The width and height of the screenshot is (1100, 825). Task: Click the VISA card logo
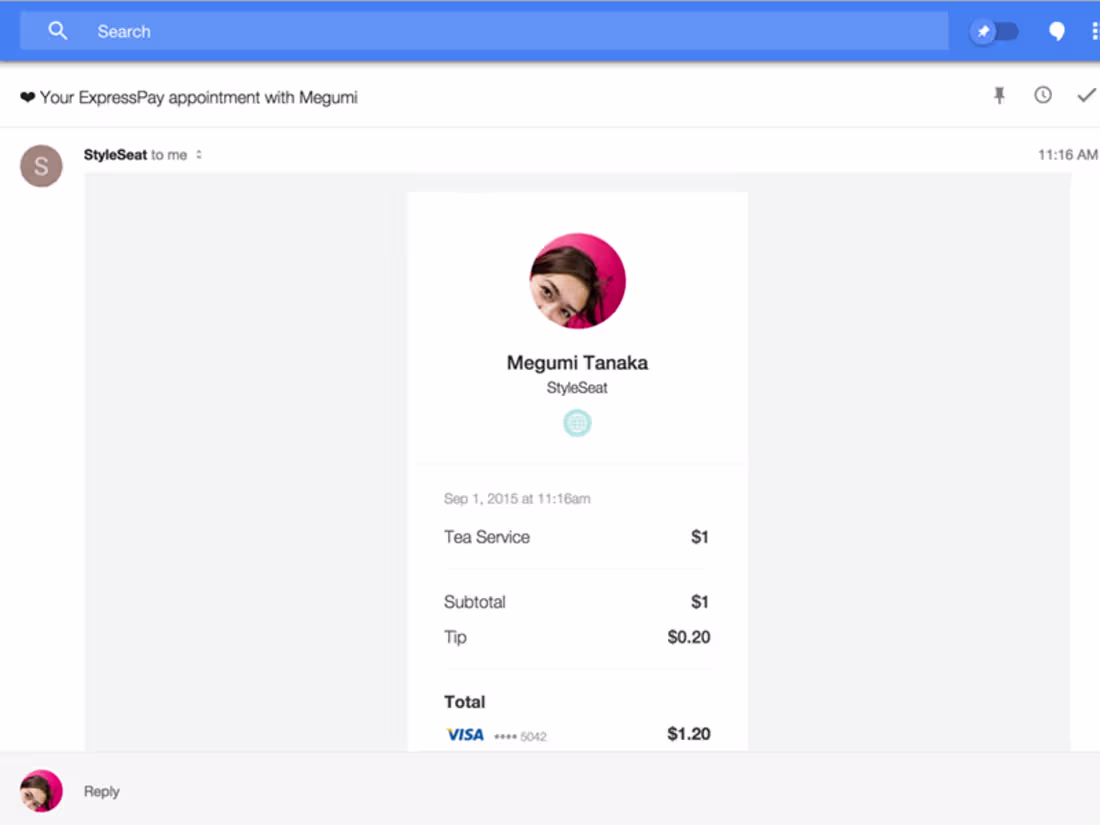[465, 735]
